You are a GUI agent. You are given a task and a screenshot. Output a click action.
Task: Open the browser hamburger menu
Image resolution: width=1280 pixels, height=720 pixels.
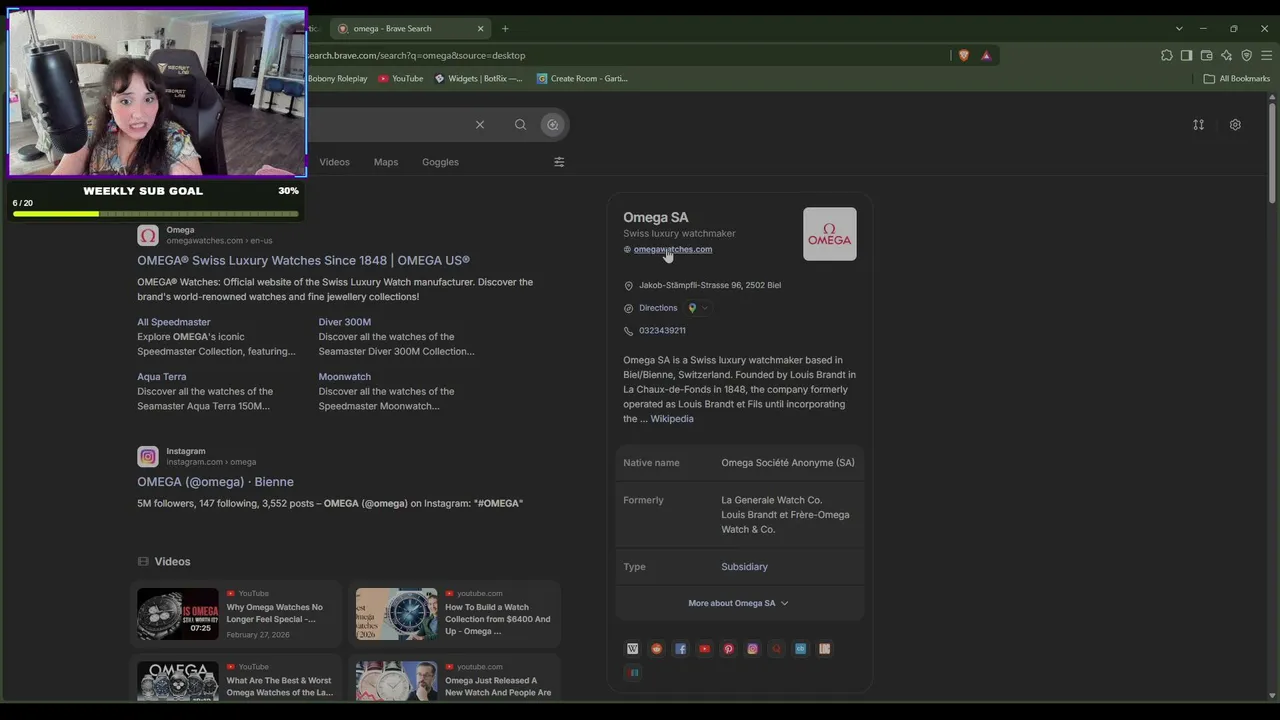click(1267, 56)
